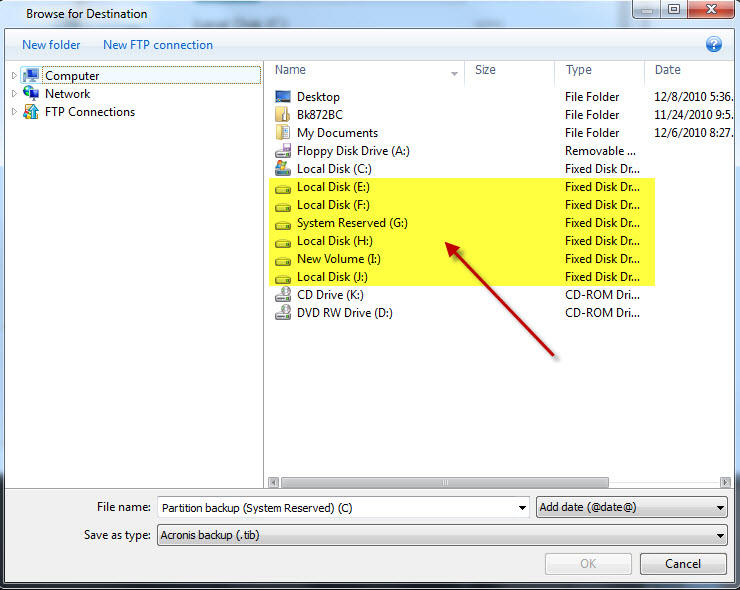The image size is (740, 590).
Task: Click the Desktop folder icon
Action: pos(283,97)
